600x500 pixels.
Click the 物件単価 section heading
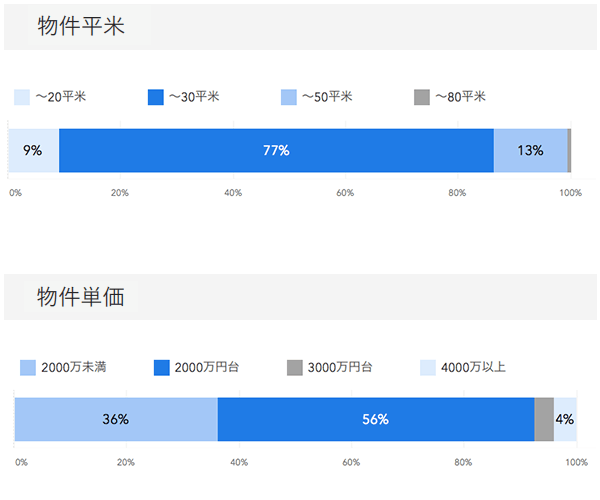[x=81, y=297]
